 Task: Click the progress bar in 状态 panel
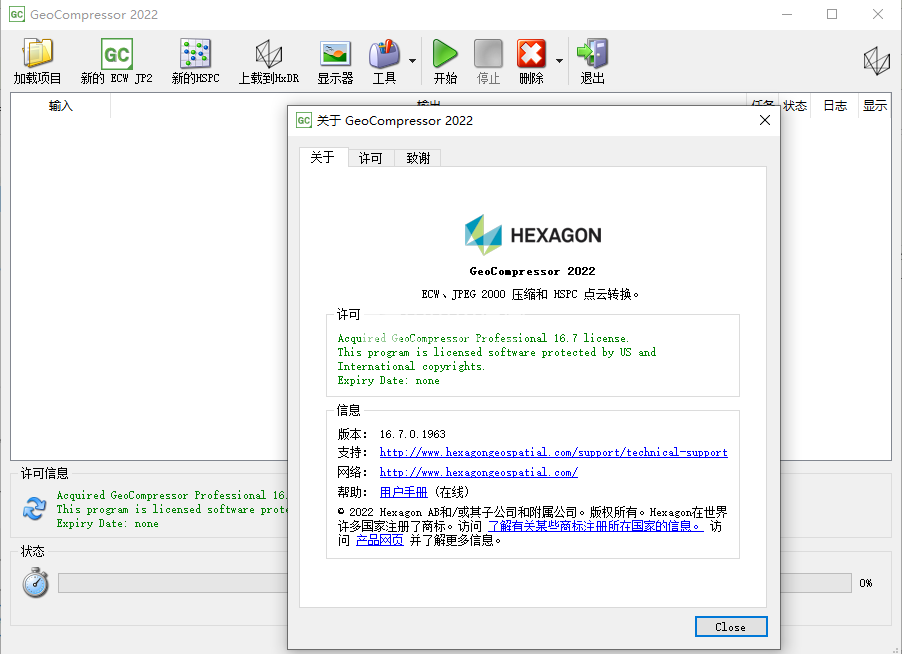(454, 583)
